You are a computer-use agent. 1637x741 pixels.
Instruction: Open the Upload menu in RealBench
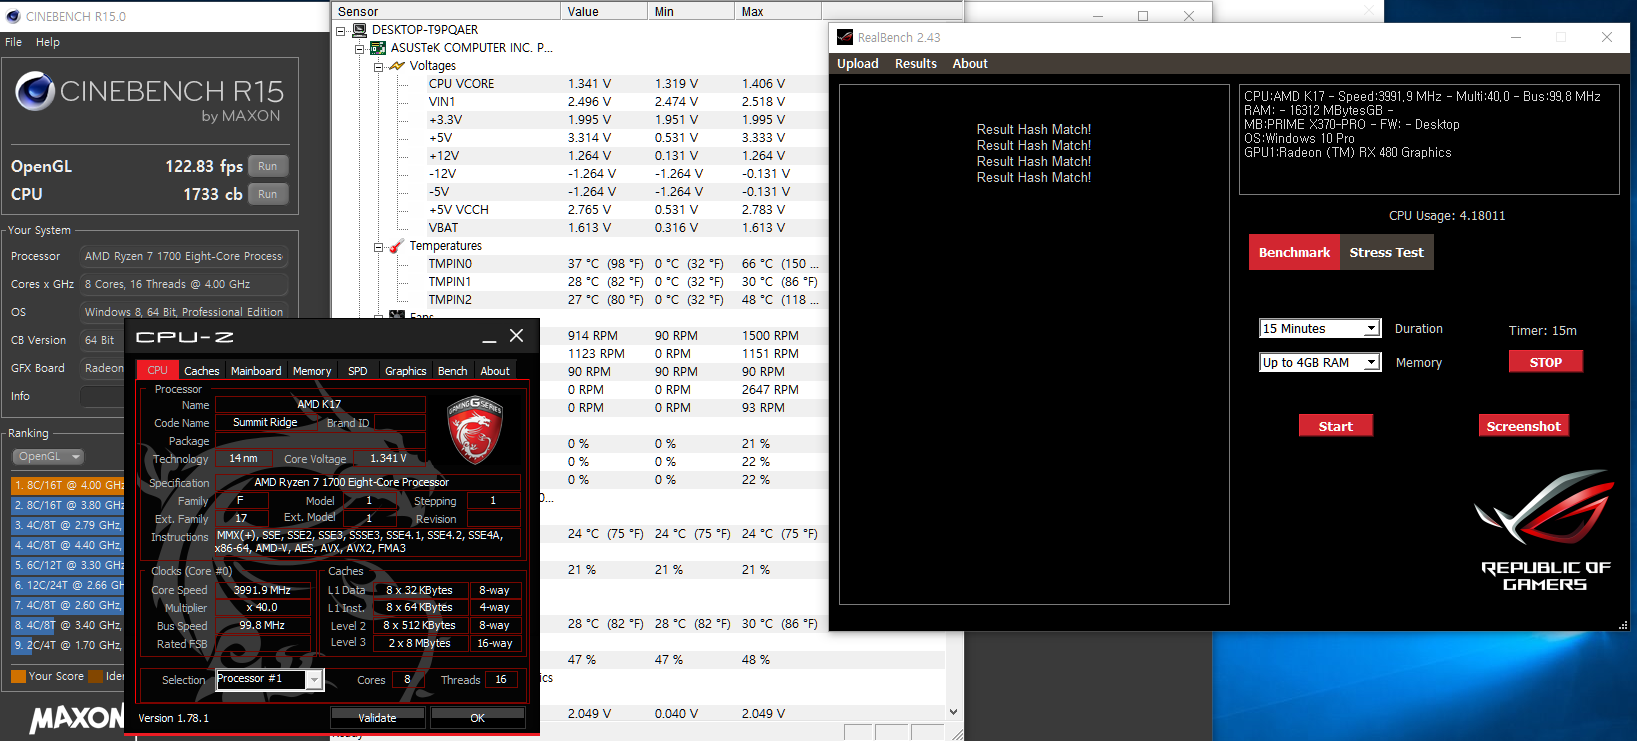click(x=858, y=63)
